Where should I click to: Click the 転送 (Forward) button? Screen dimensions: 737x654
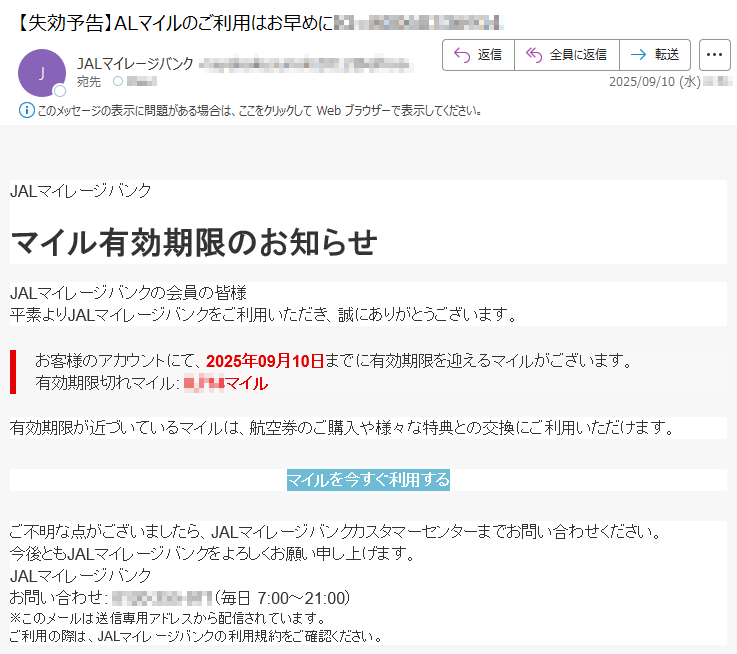[x=655, y=55]
